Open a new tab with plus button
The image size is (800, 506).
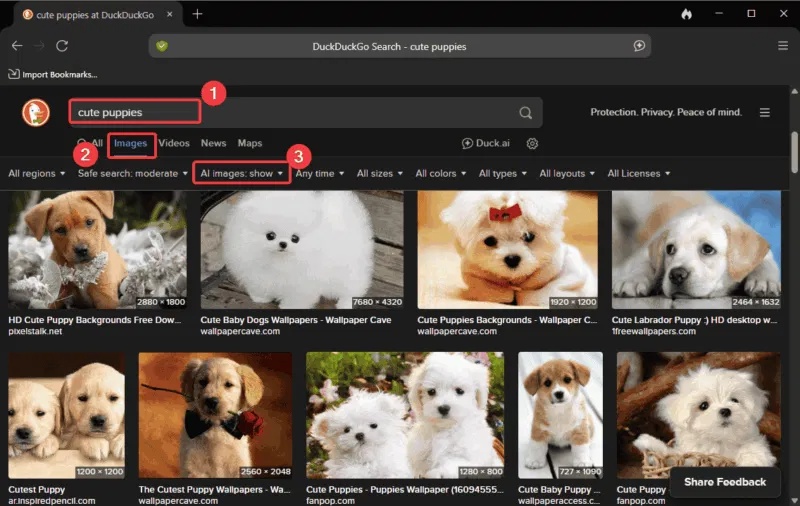pyautogui.click(x=197, y=14)
